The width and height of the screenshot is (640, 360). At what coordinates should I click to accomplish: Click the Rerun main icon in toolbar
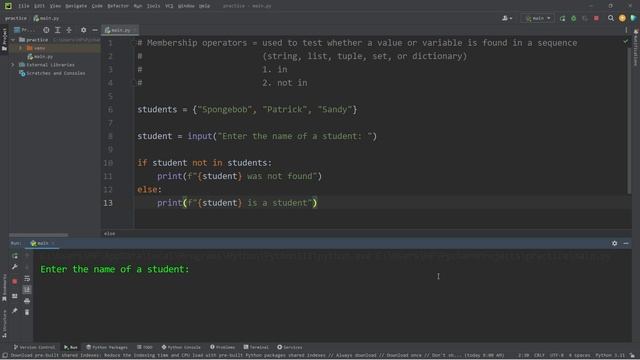[x=562, y=18]
